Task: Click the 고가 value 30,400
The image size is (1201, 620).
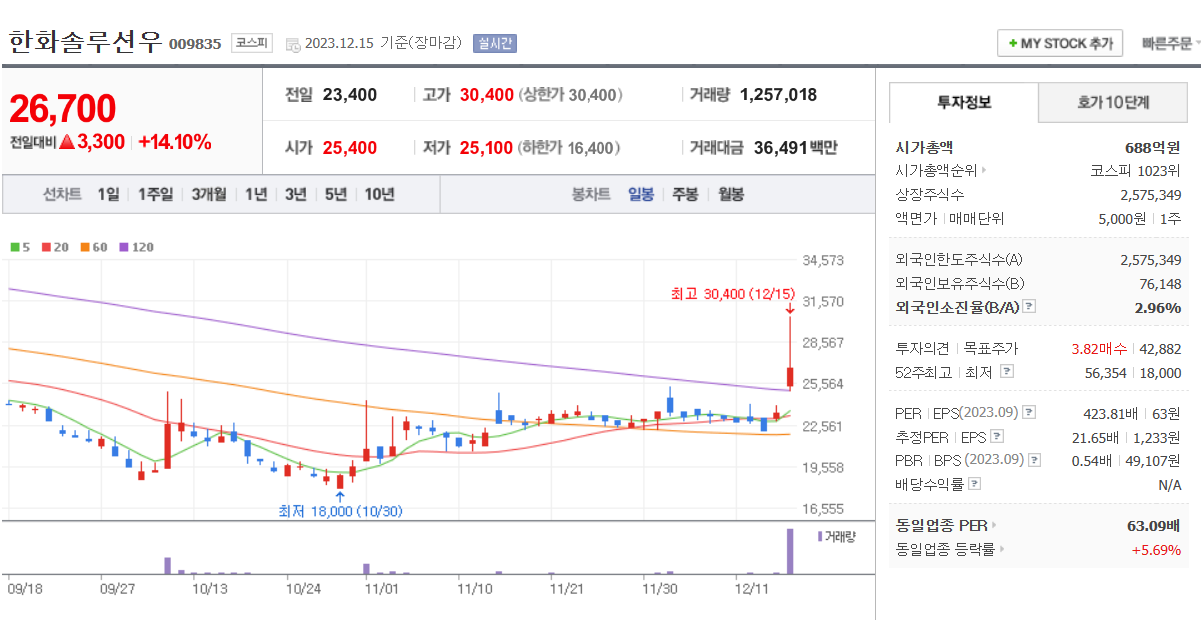Action: (x=487, y=95)
